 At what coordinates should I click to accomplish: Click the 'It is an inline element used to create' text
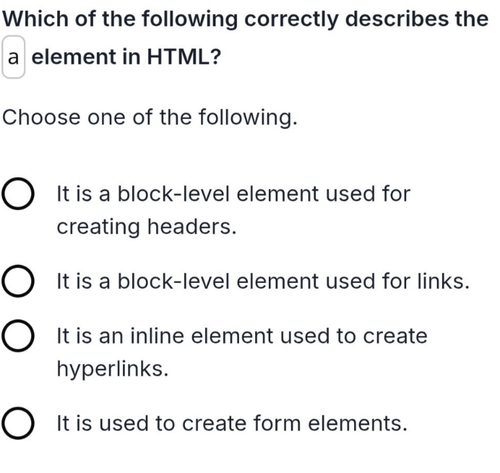point(242,336)
